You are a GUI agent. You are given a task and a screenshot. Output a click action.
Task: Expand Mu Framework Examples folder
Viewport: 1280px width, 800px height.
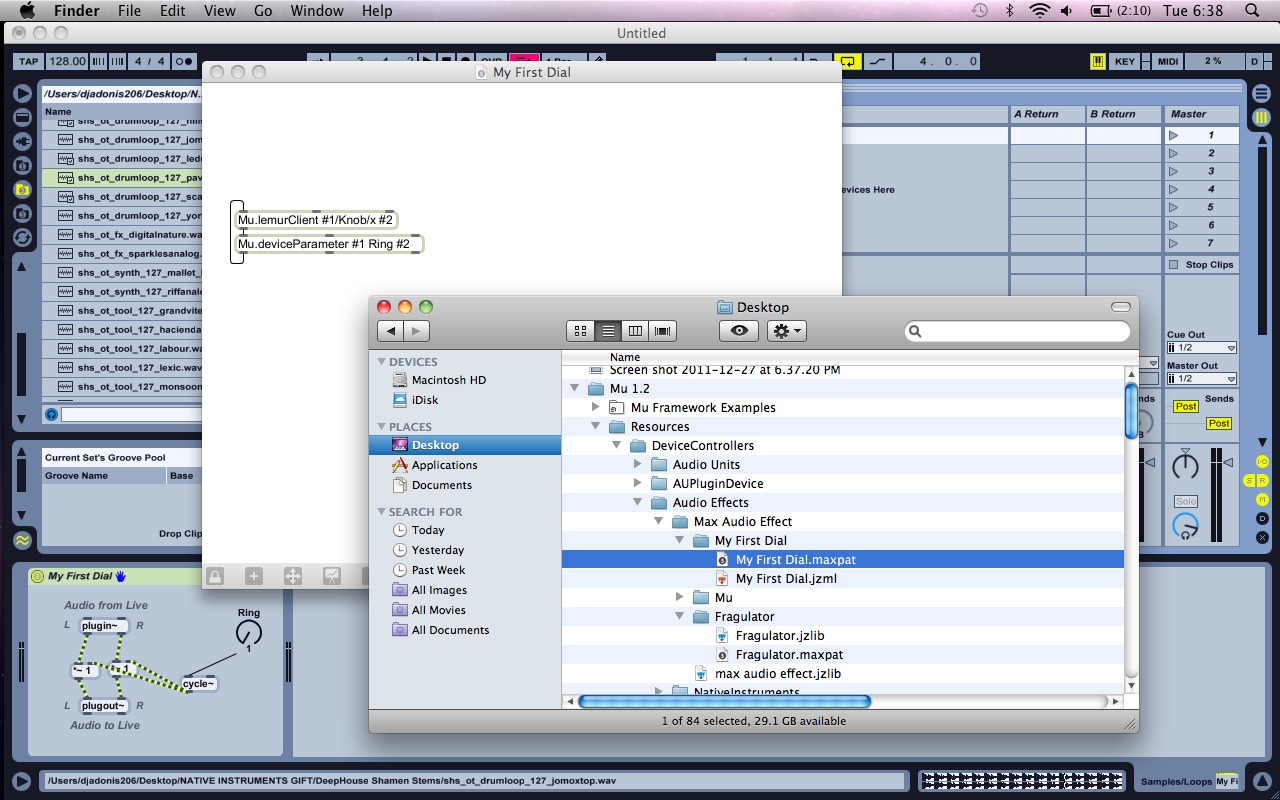coord(596,407)
